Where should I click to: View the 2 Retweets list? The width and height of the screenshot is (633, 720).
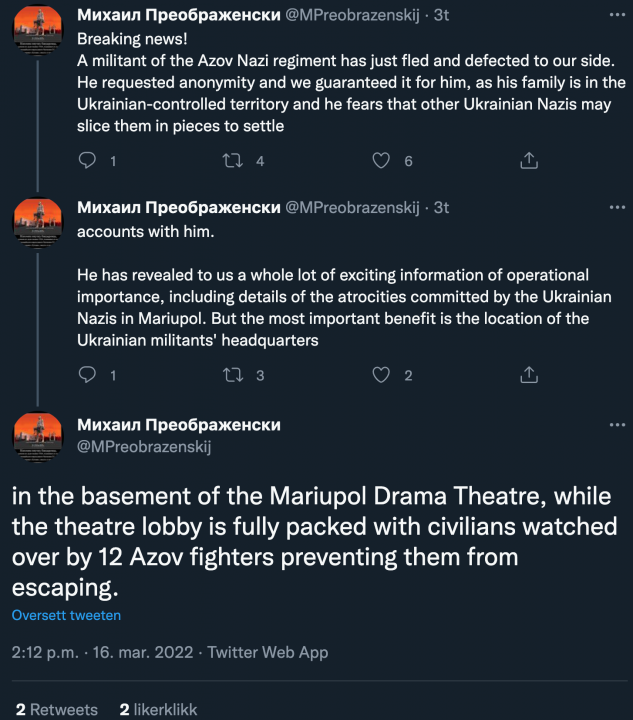click(57, 709)
